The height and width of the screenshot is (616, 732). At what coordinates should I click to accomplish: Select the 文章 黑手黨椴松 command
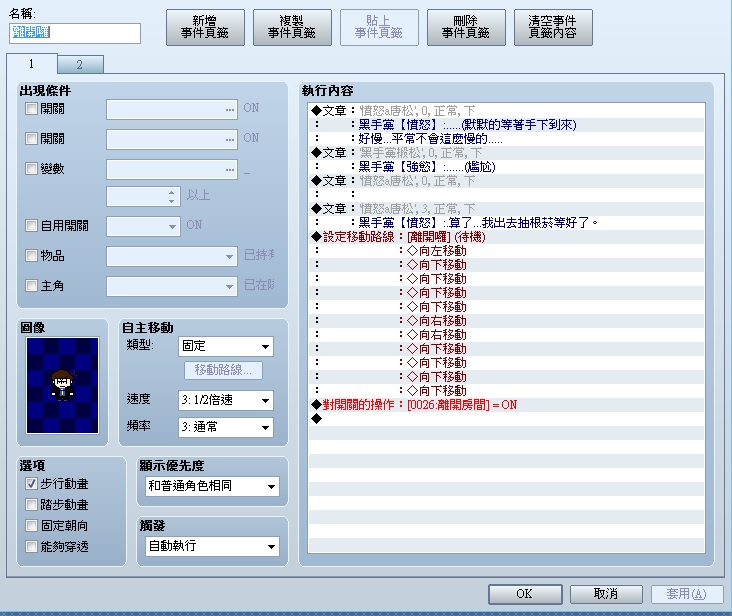tap(506, 153)
